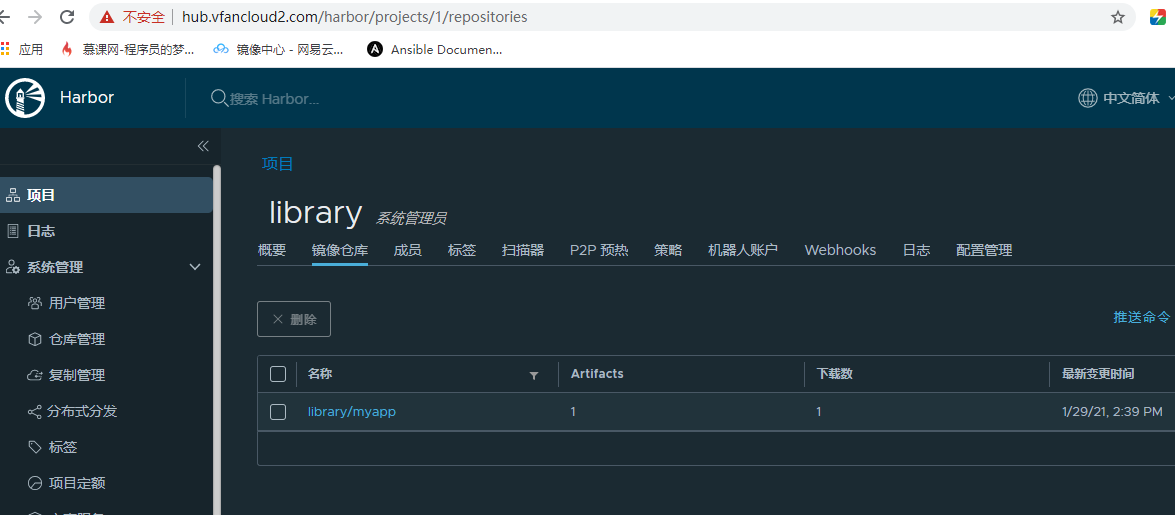Collapse the 系统管理 menu chevron
The image size is (1175, 515).
click(195, 267)
